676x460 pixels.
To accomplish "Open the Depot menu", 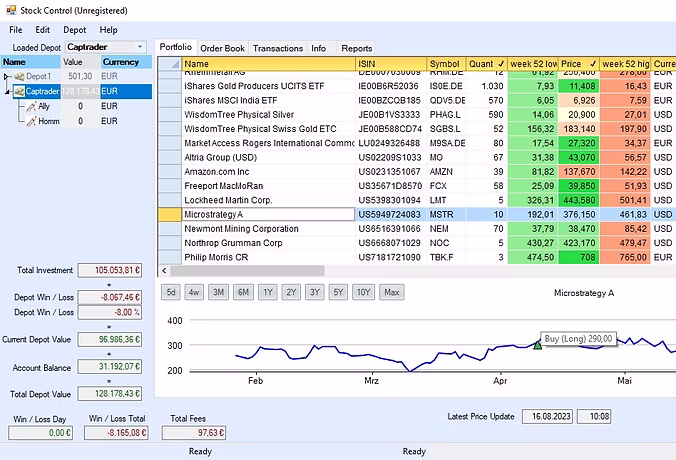I will 75,30.
